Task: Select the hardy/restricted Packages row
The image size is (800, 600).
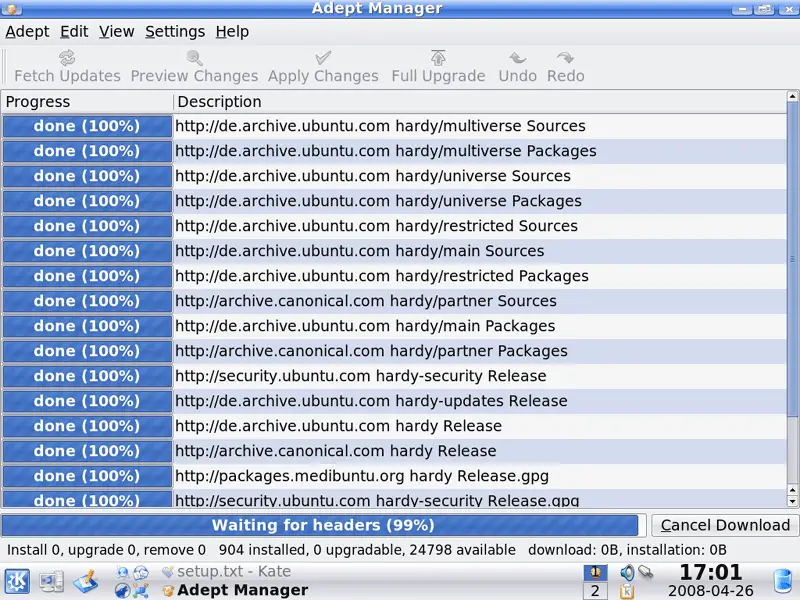Action: pyautogui.click(x=394, y=276)
